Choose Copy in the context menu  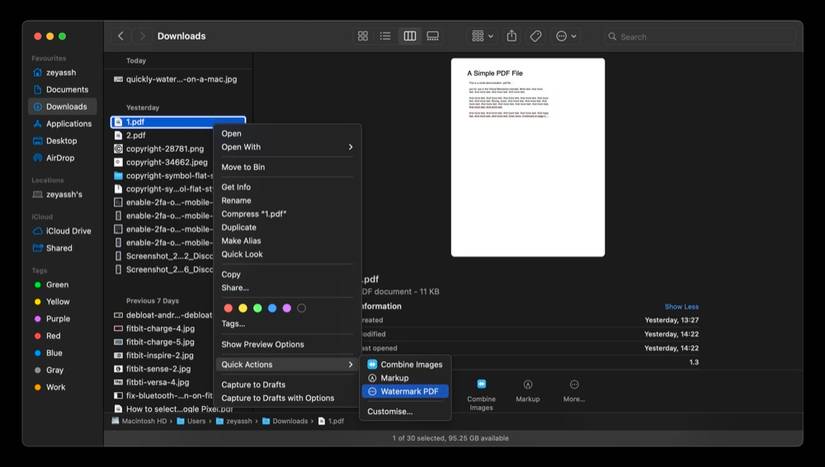click(x=287, y=275)
